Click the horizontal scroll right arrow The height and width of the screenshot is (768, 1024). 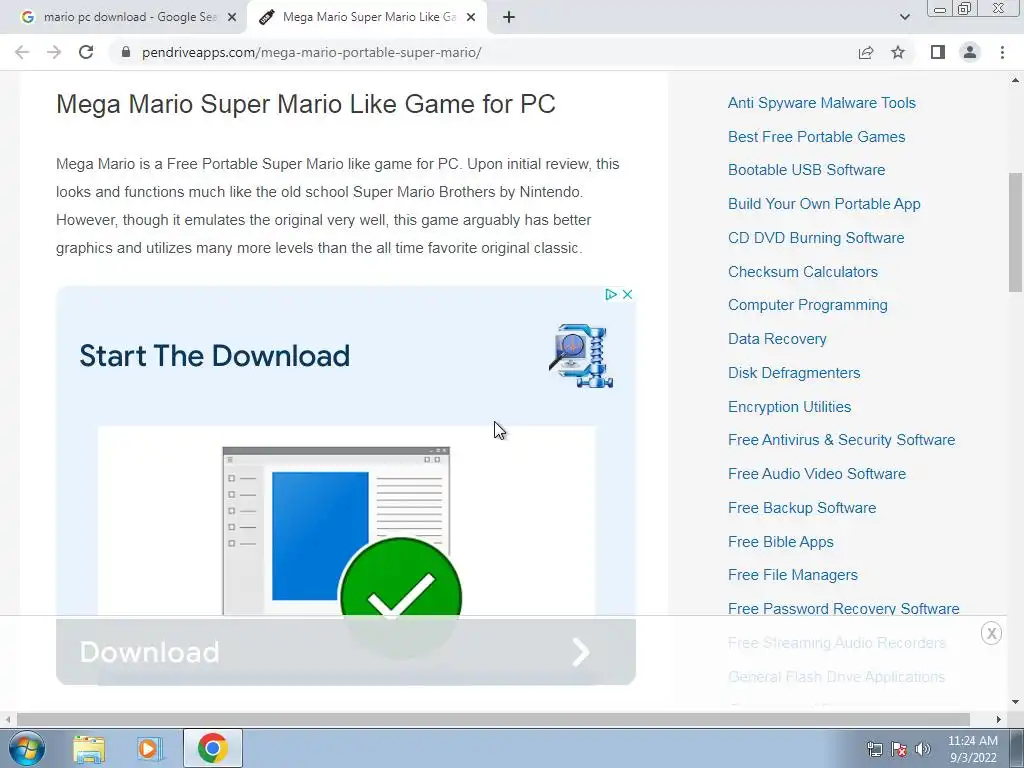999,719
